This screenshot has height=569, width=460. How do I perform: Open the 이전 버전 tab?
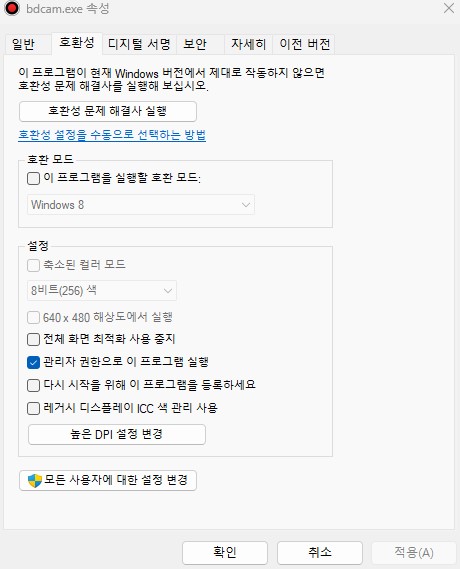[304, 44]
